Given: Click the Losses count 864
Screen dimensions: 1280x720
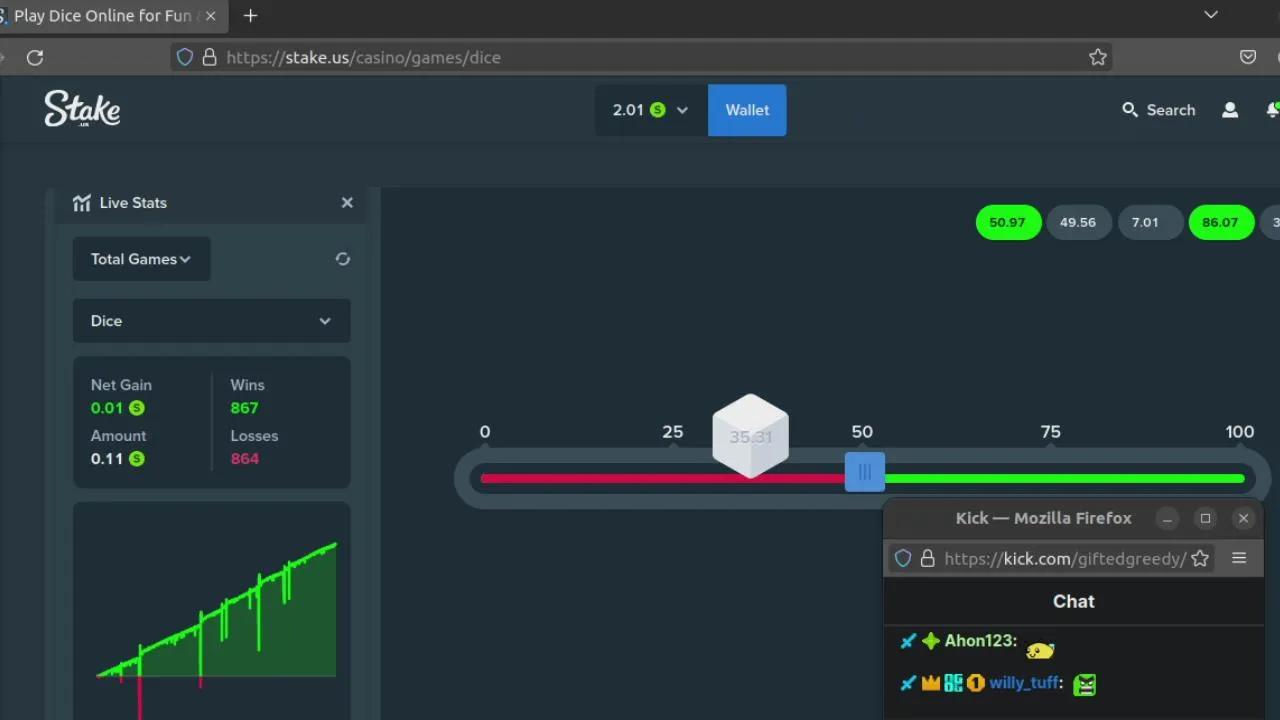Looking at the screenshot, I should pyautogui.click(x=244, y=459).
